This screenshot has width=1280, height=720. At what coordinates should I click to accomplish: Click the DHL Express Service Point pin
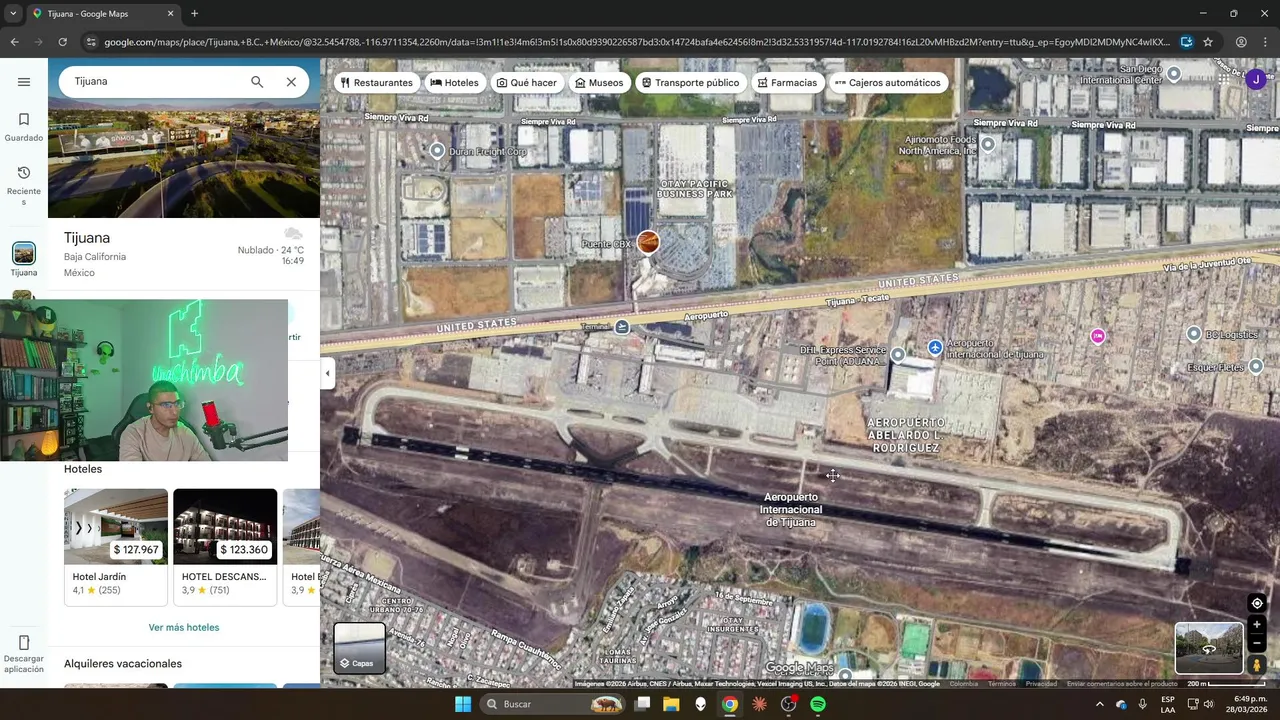pos(898,354)
